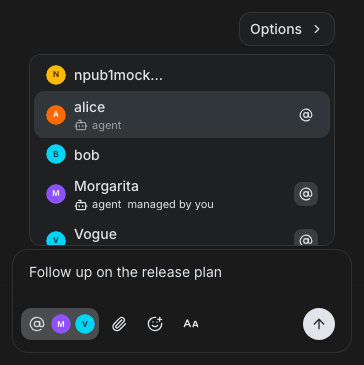Click the purple M mentioned avatar chip

coord(61,324)
